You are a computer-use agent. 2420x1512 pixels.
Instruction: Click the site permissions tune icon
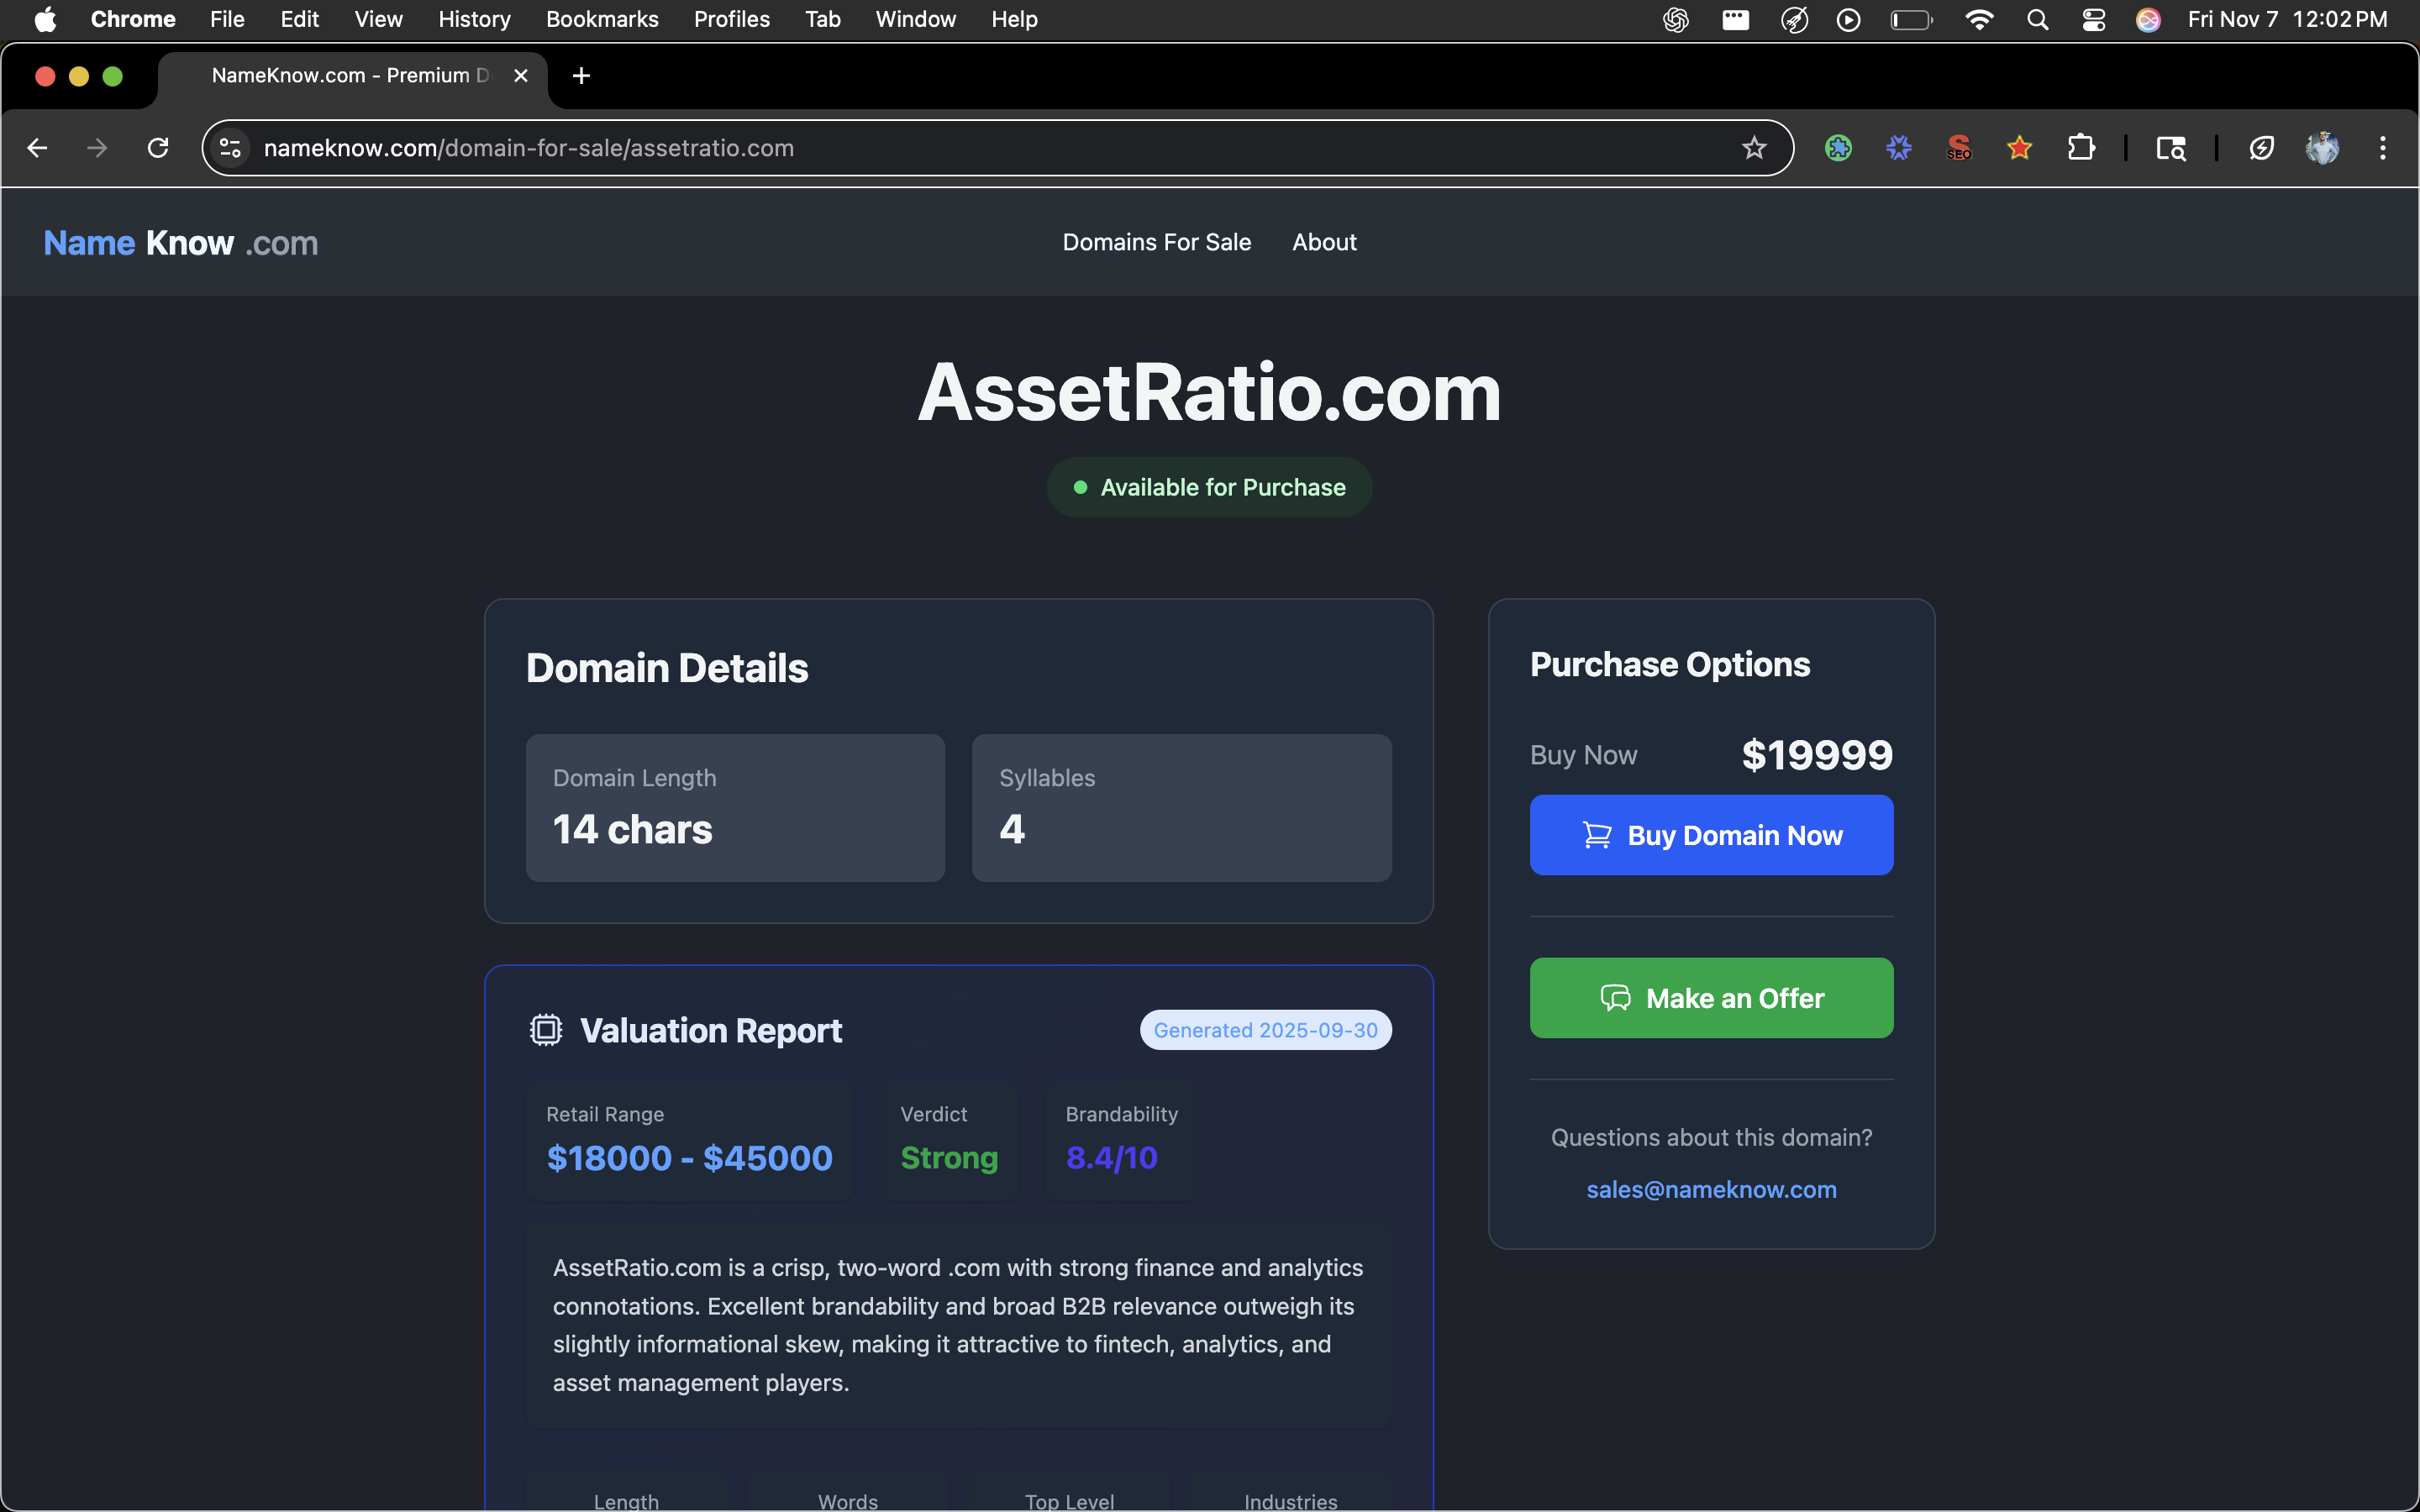(229, 147)
